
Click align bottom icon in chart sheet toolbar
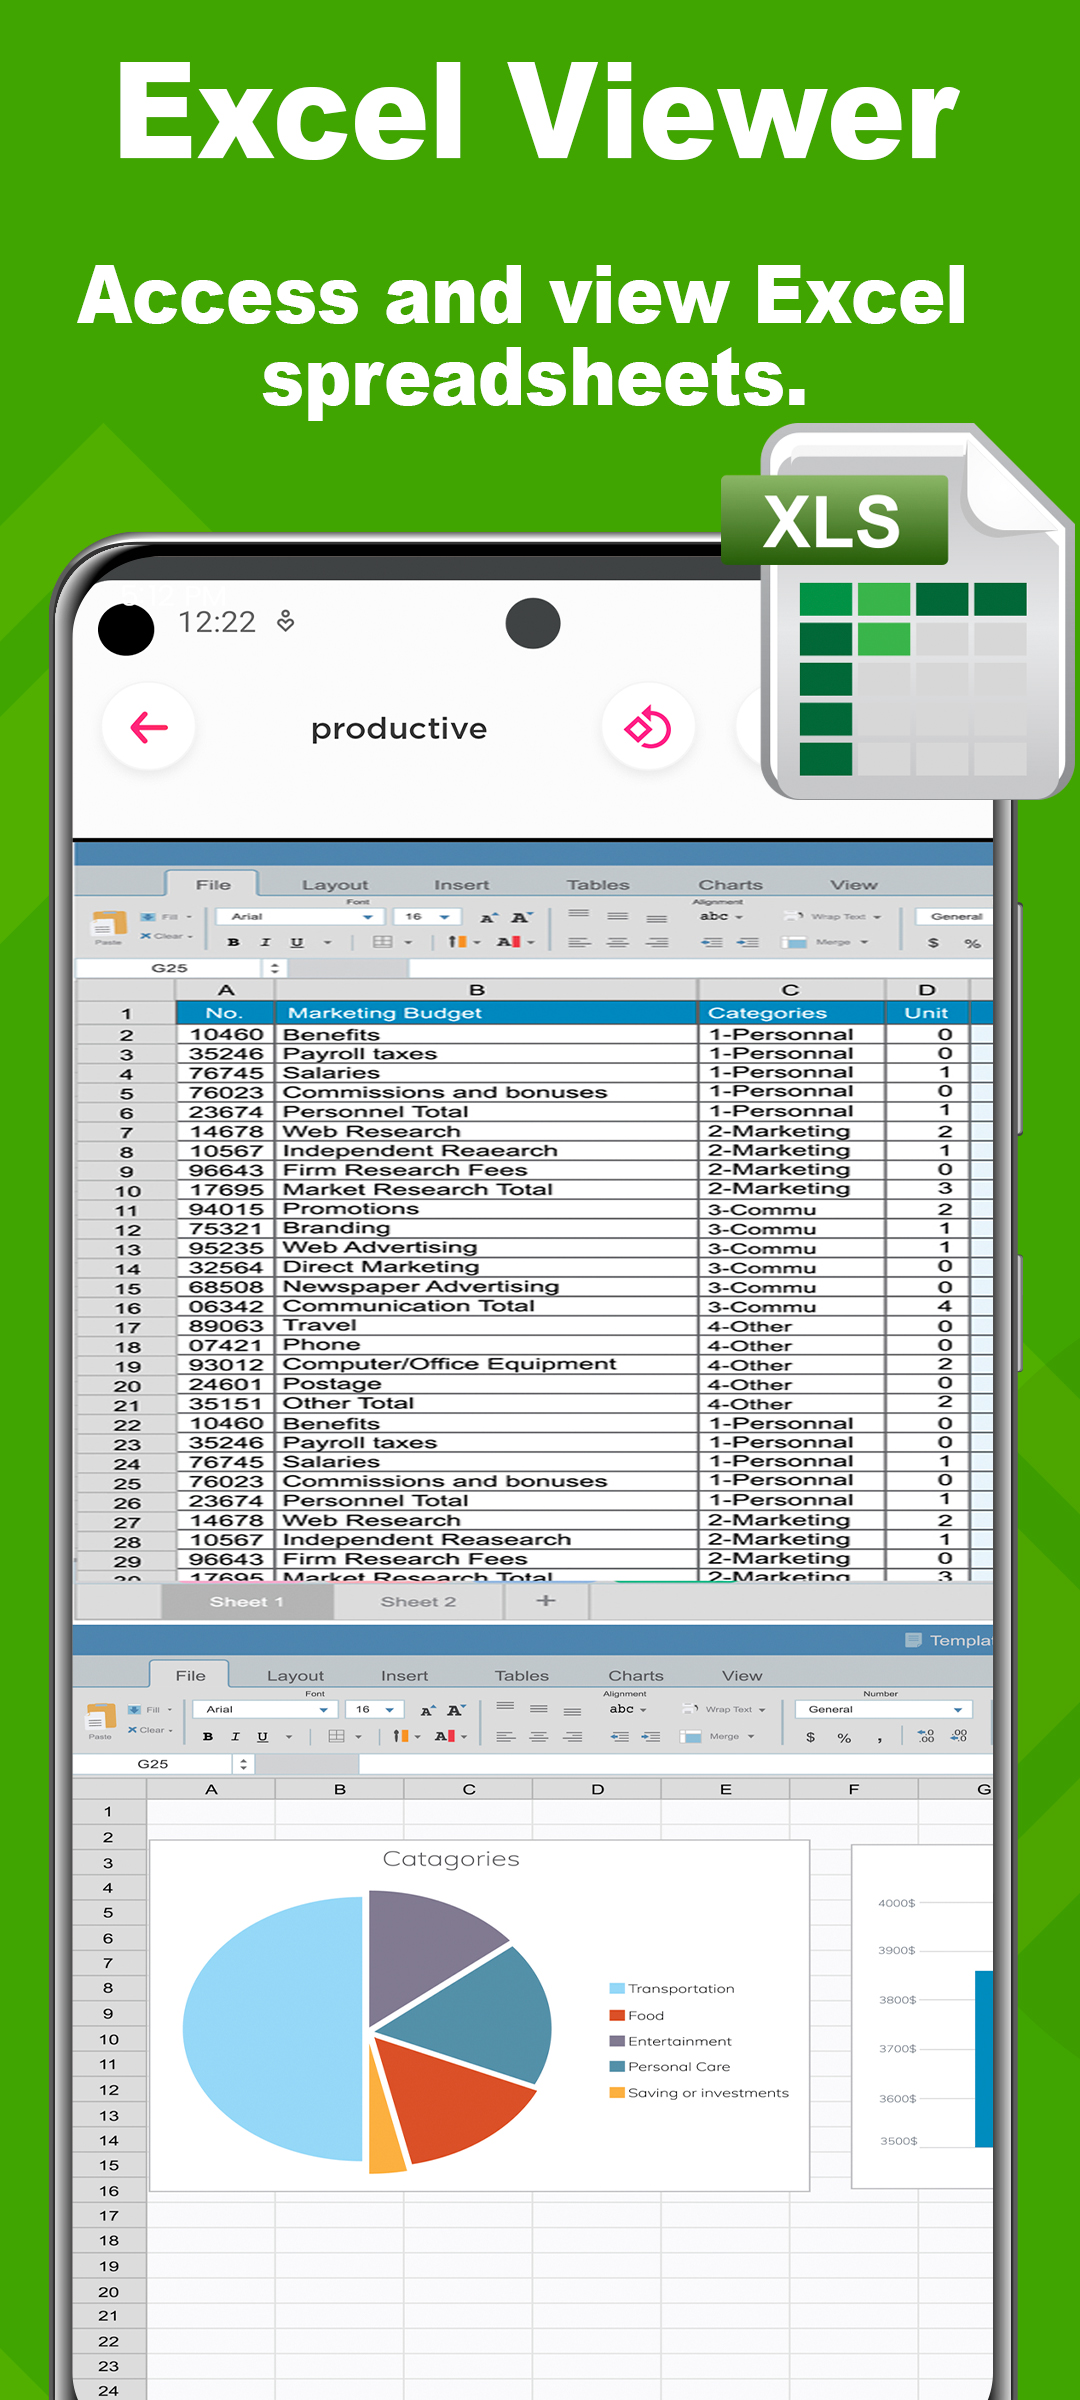pos(572,1711)
